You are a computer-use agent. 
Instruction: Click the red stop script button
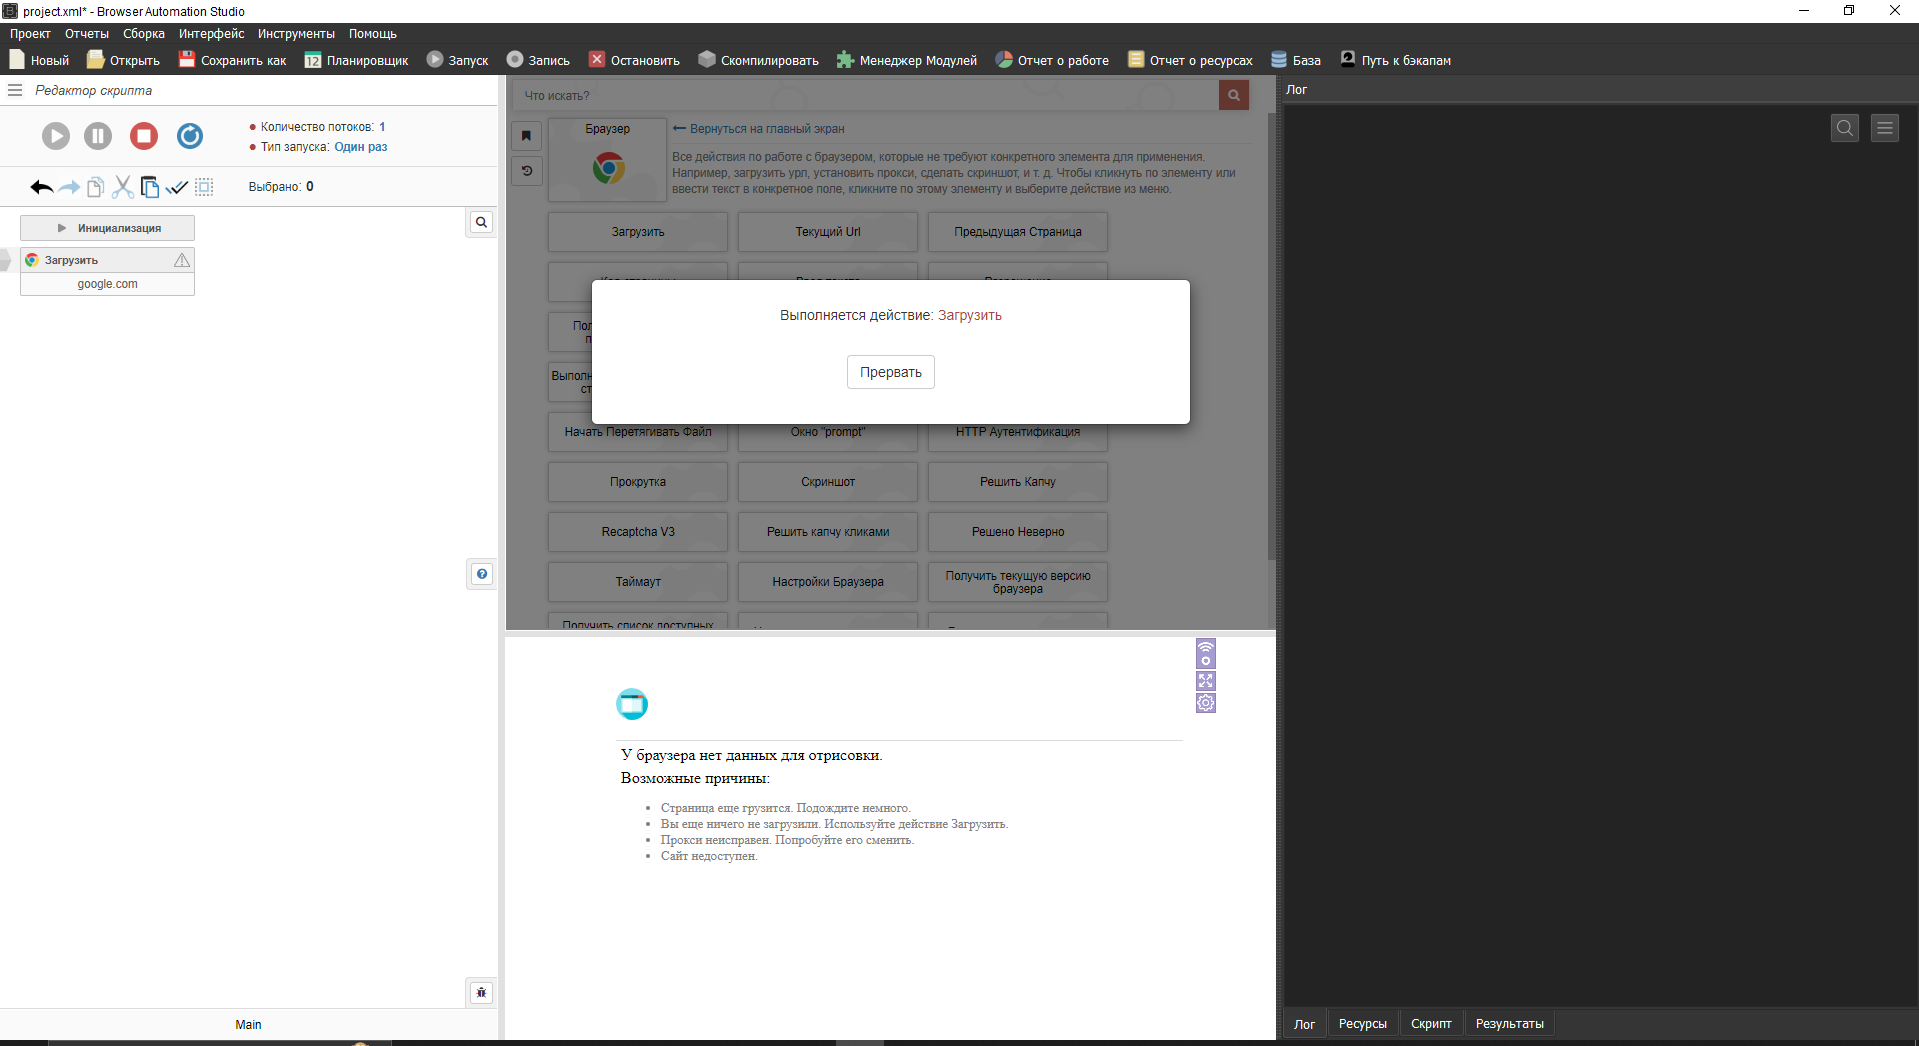coord(144,136)
